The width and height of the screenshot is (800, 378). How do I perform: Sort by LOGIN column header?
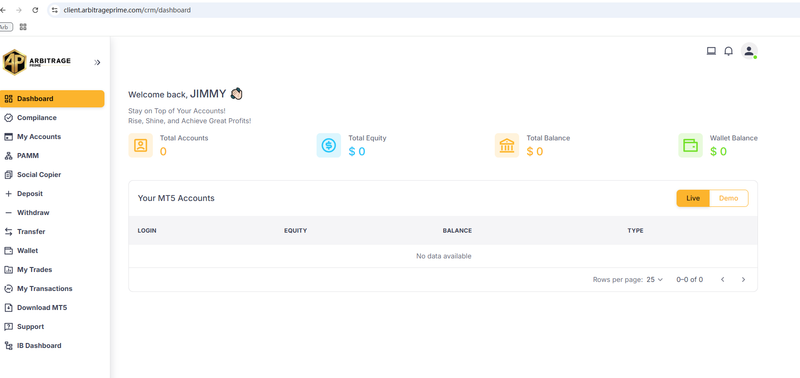click(x=147, y=231)
